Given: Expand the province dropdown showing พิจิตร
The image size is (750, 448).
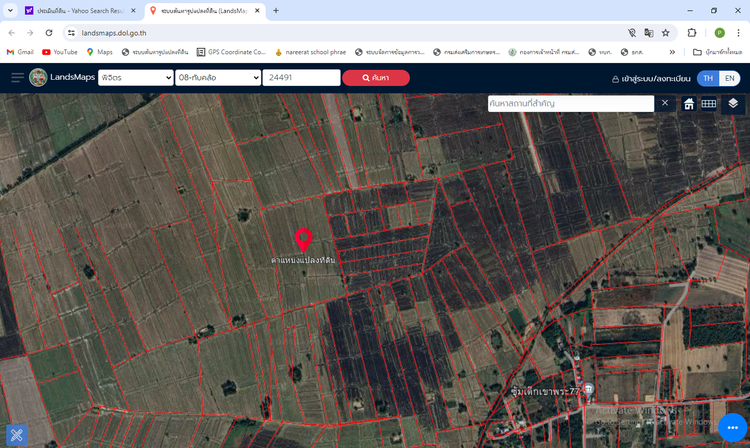Looking at the screenshot, I should pyautogui.click(x=136, y=78).
